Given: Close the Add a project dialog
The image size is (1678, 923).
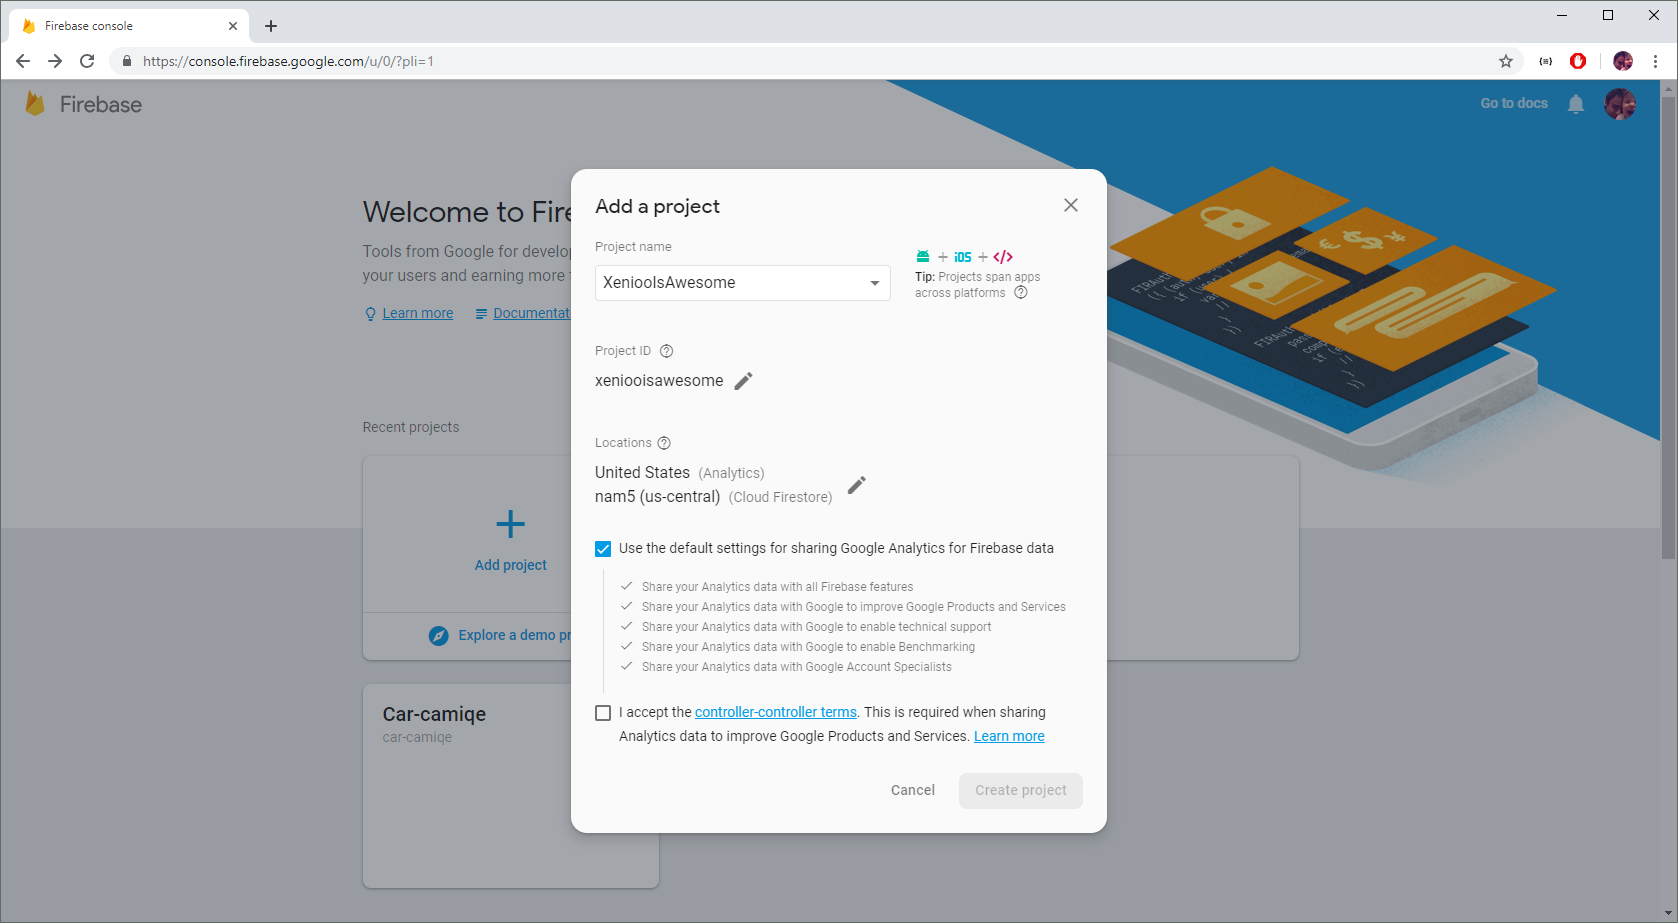Looking at the screenshot, I should click(1071, 205).
